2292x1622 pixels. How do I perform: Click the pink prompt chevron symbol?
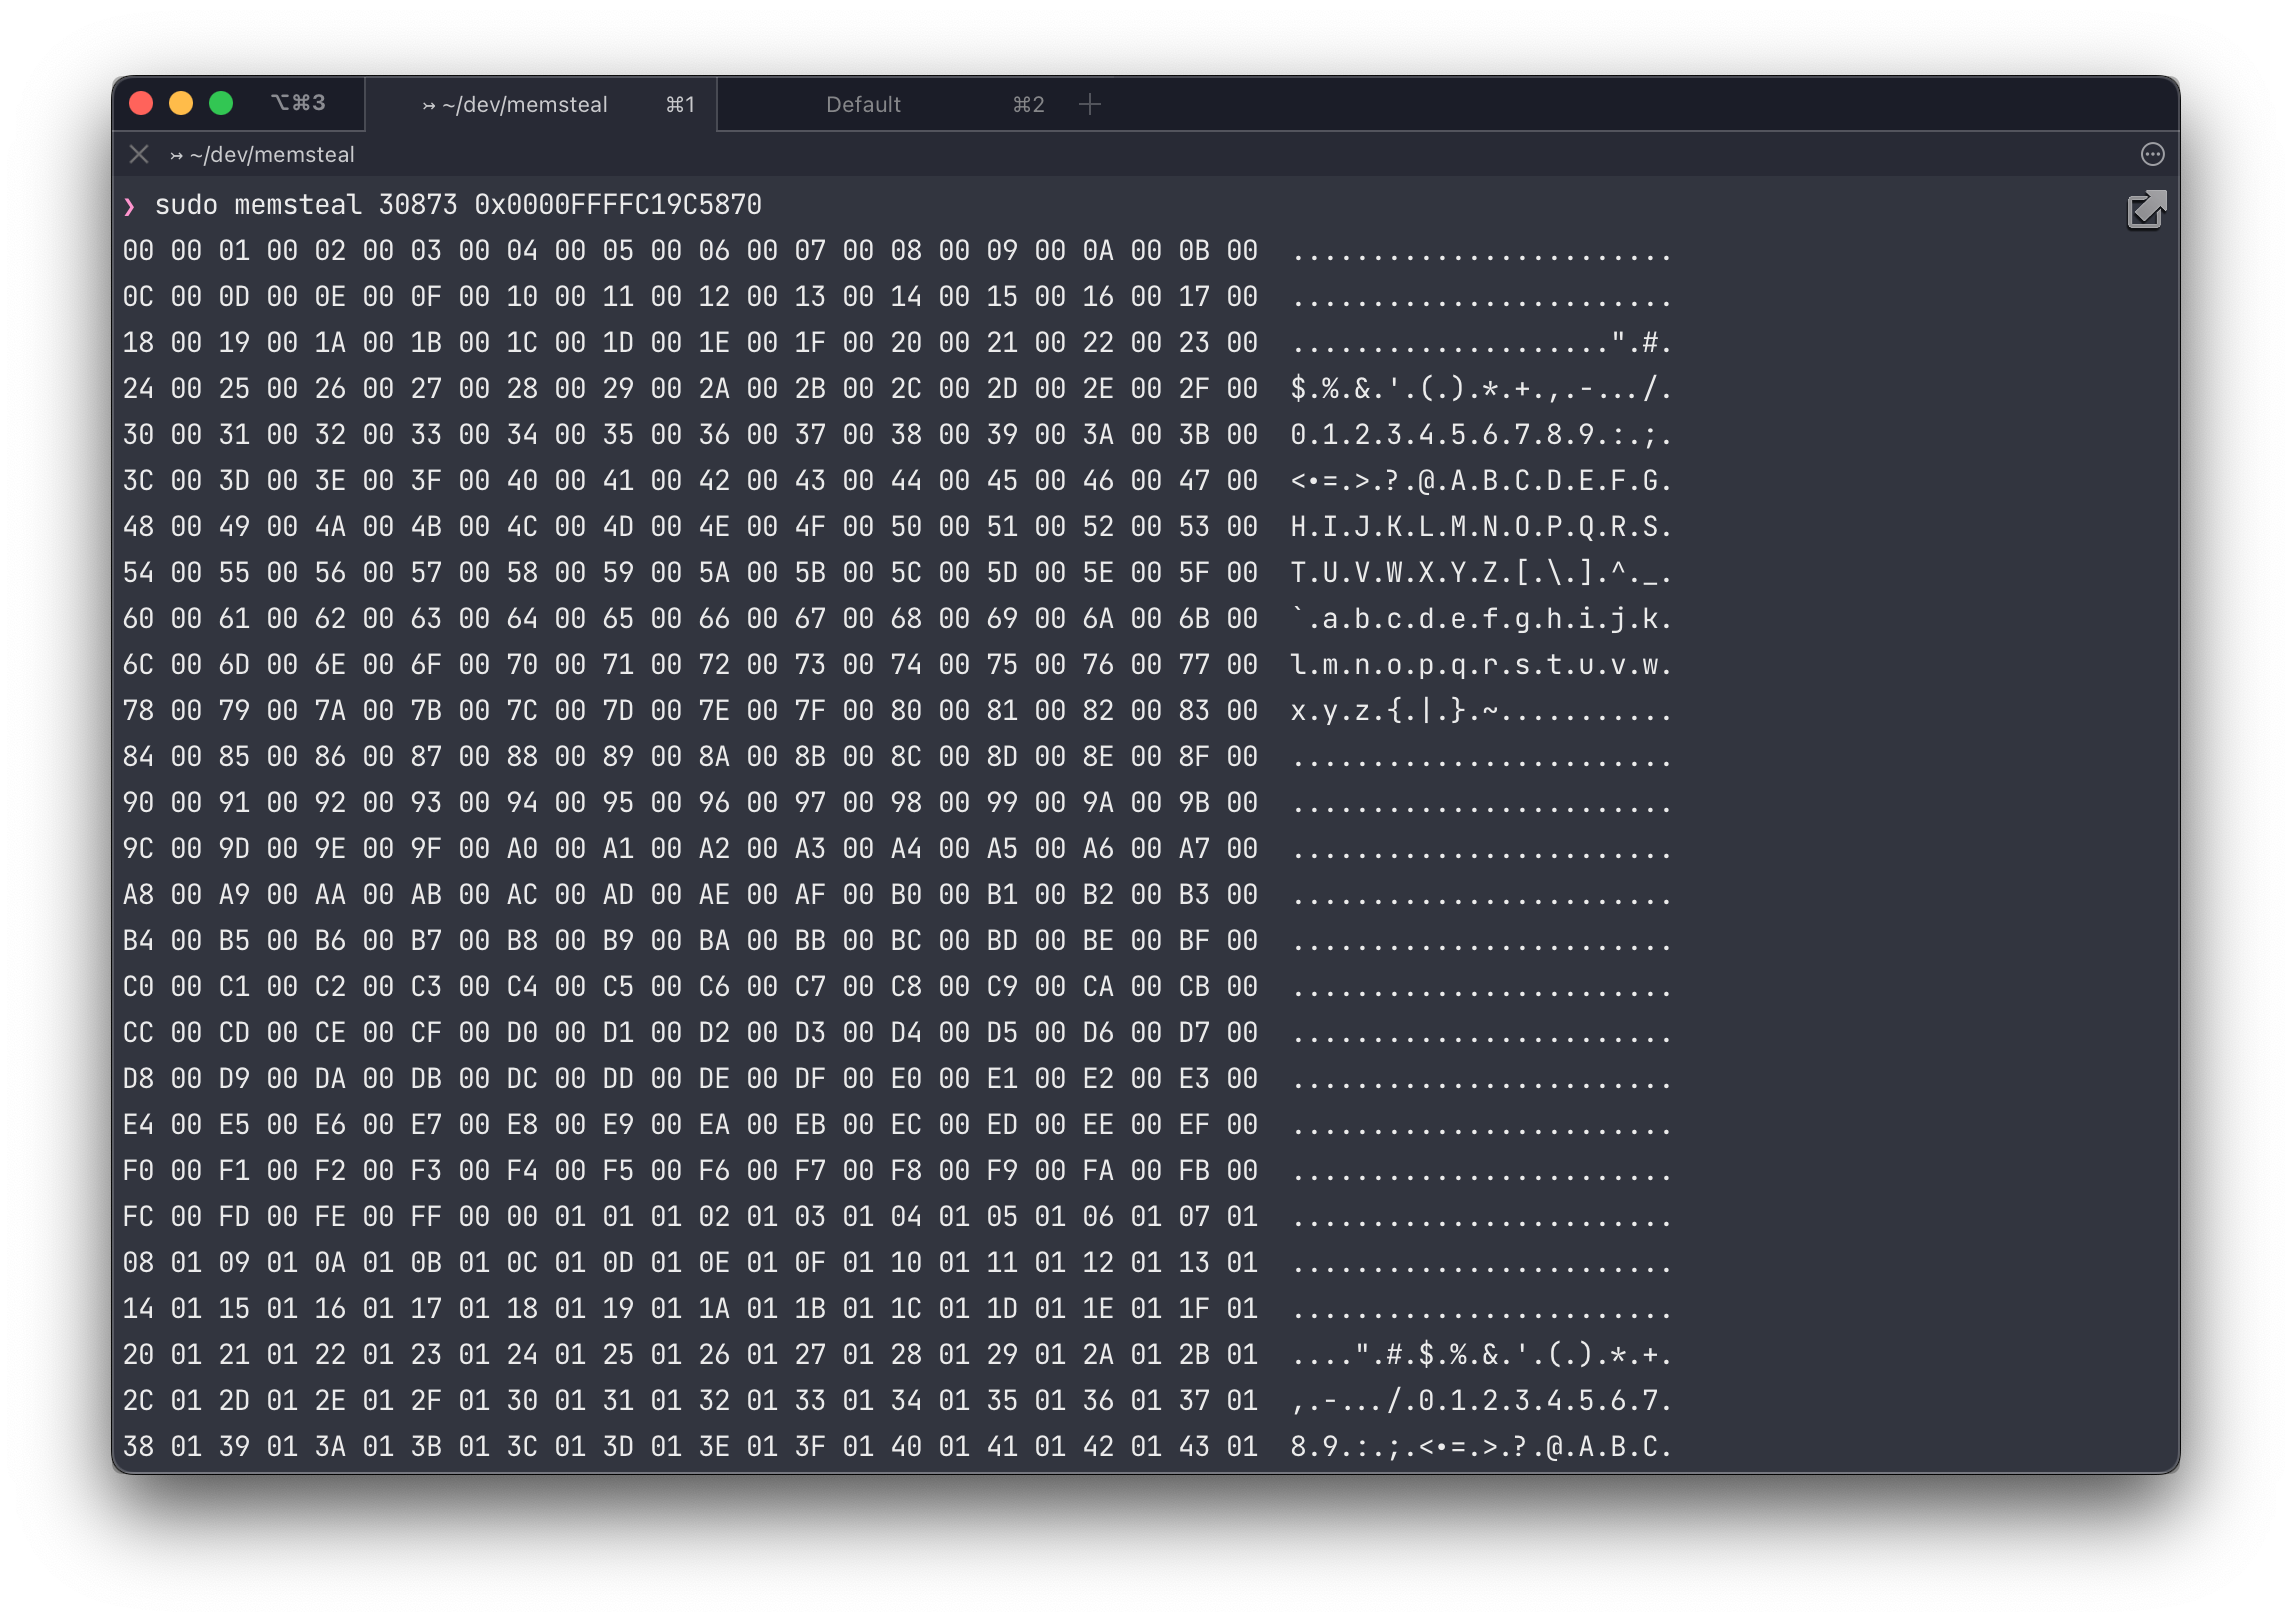pyautogui.click(x=129, y=206)
